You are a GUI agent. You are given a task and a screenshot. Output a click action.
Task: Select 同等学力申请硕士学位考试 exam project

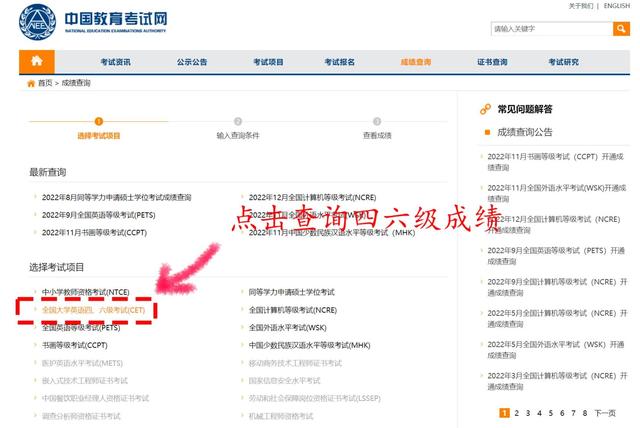click(x=291, y=292)
